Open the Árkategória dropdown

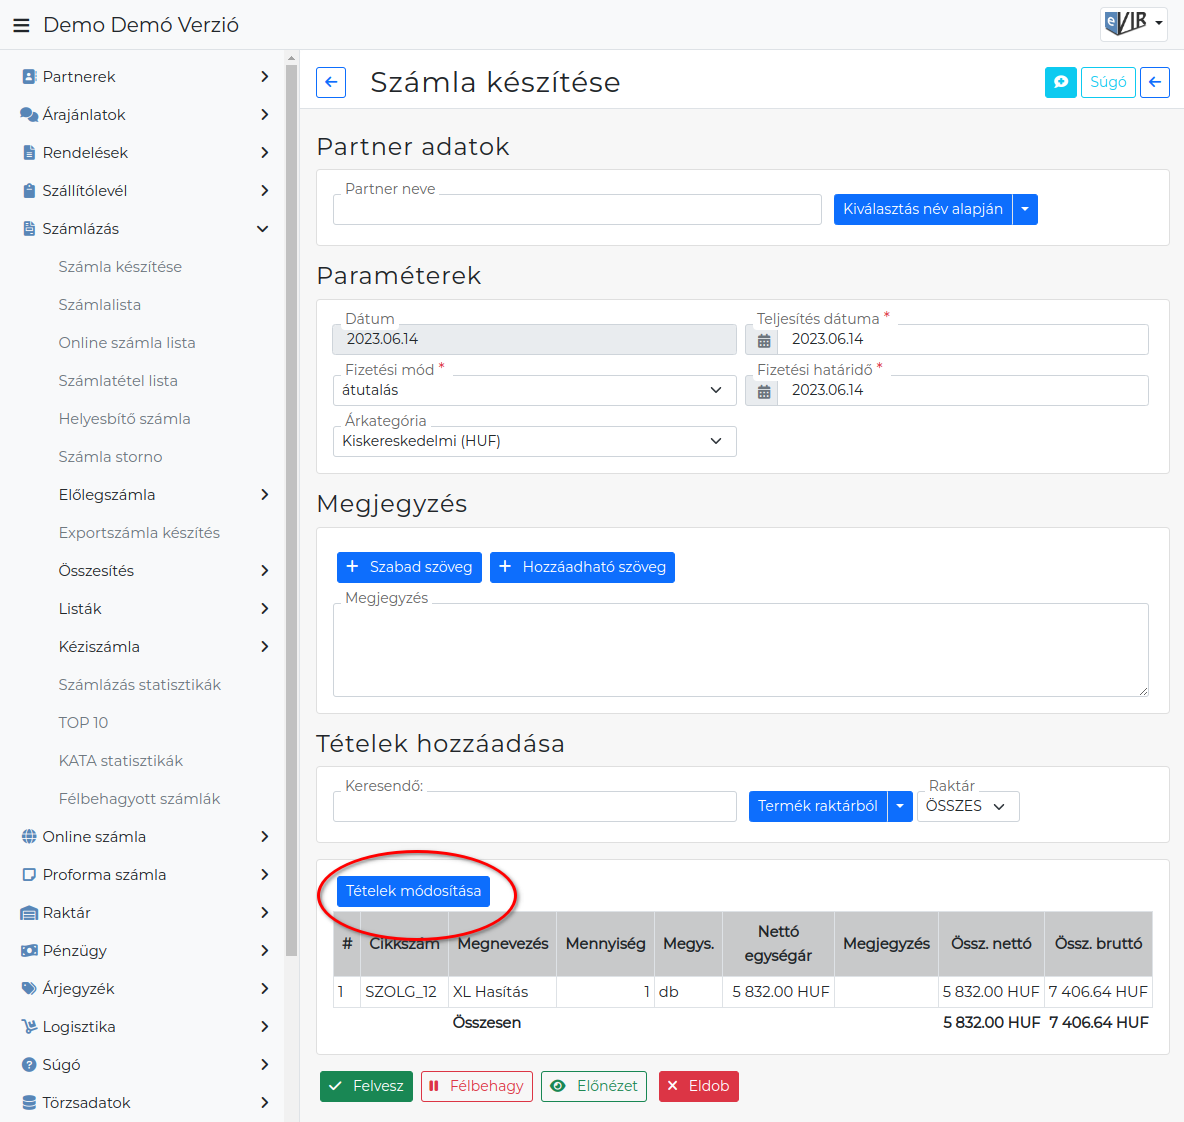pos(535,441)
